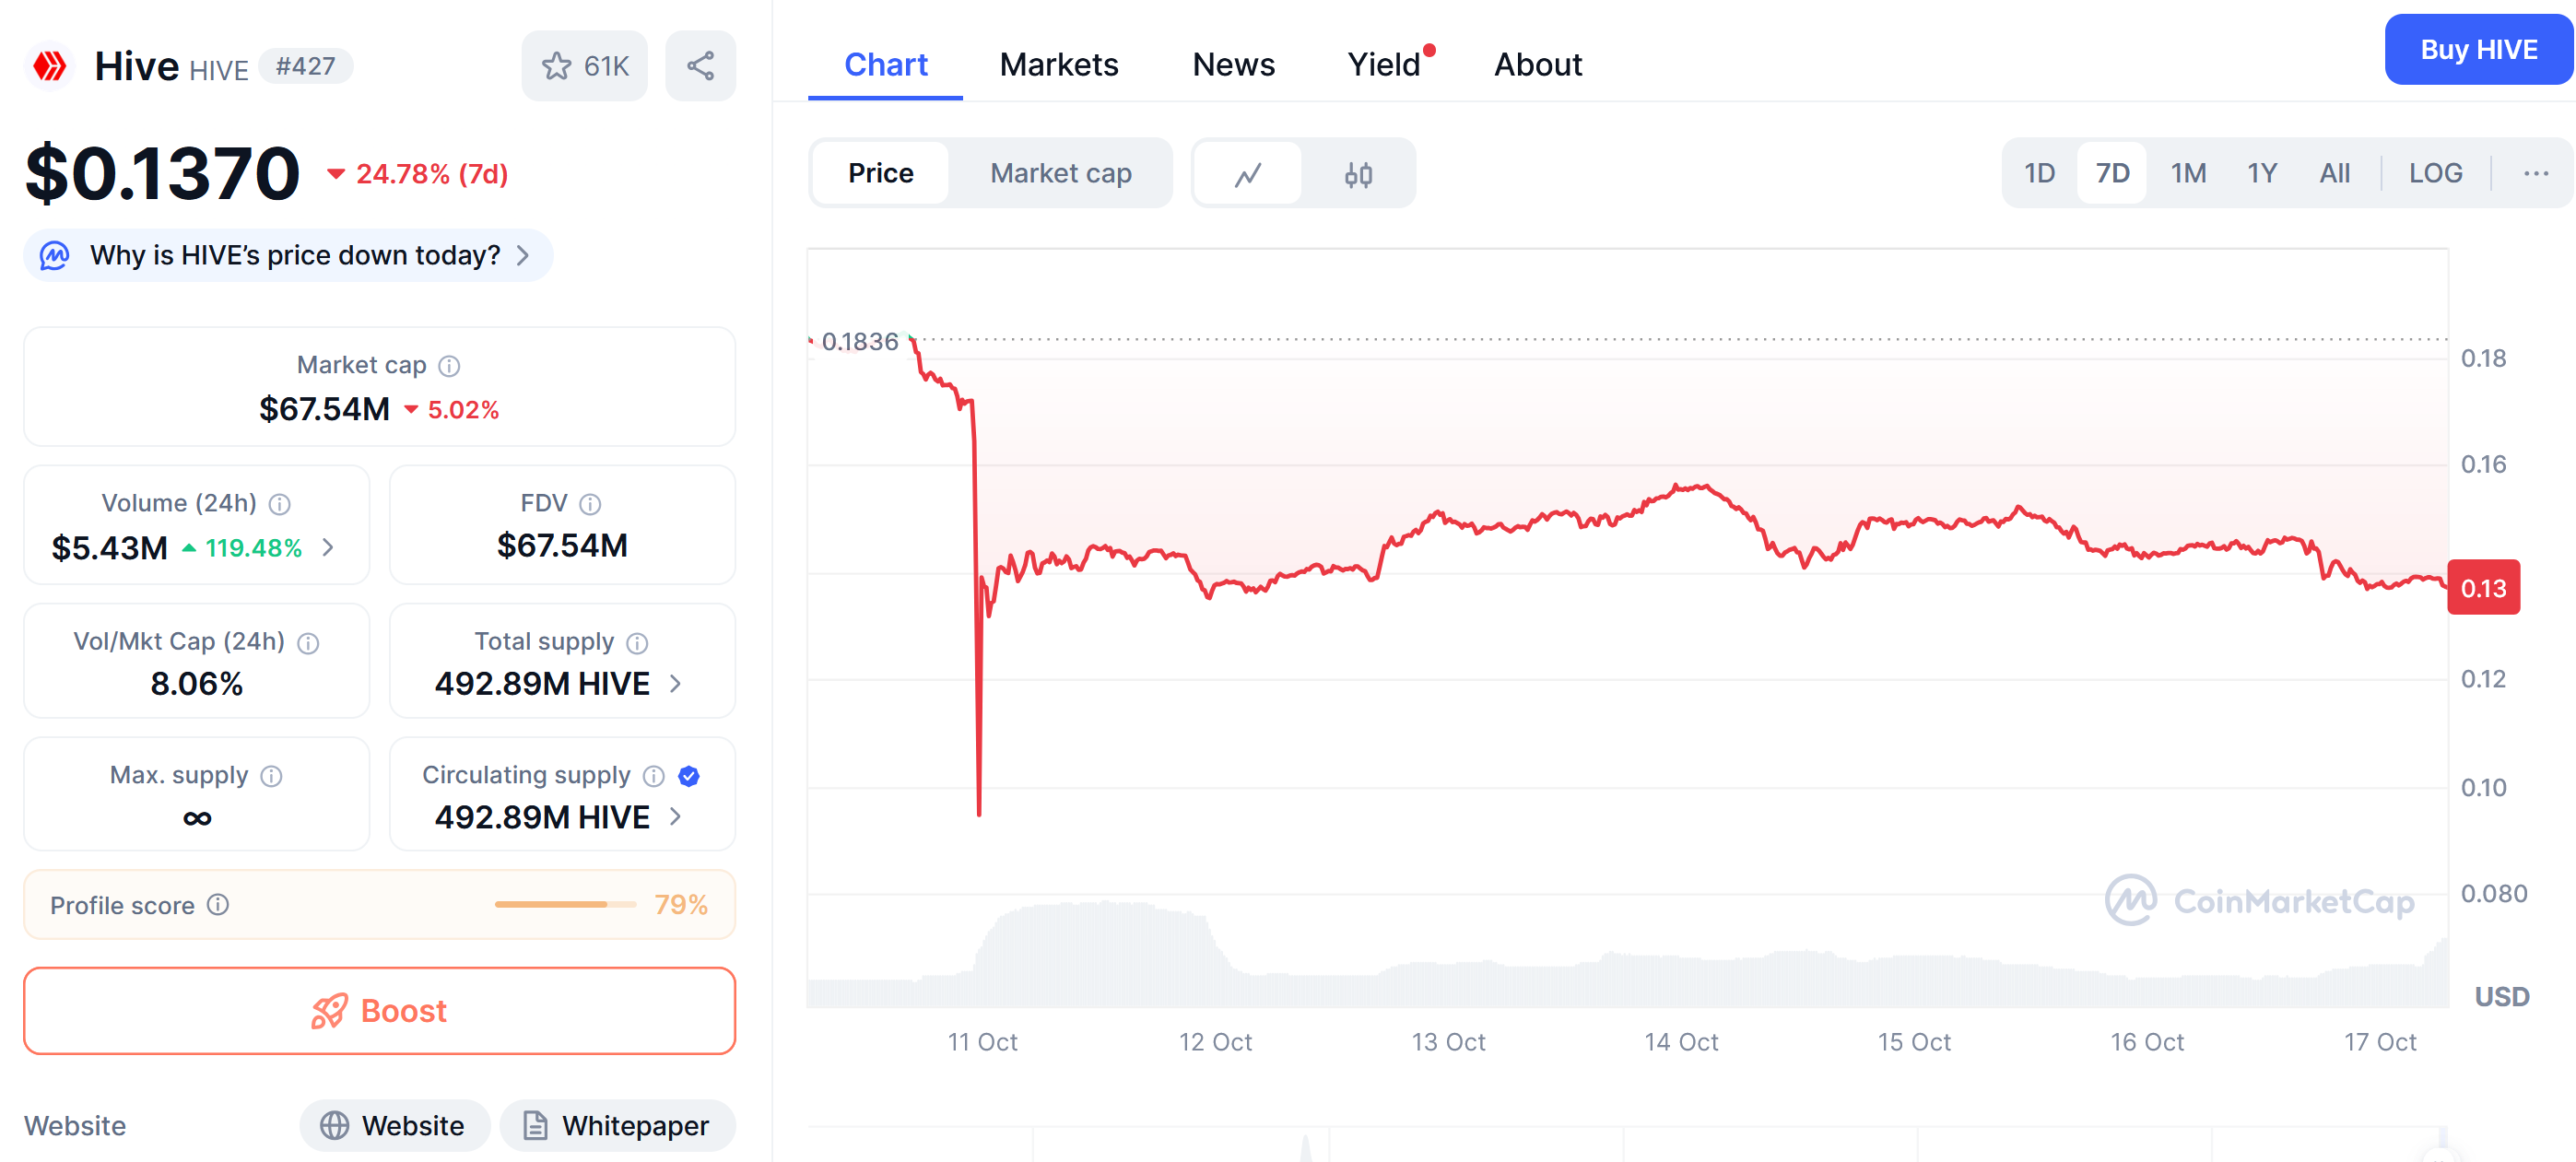2576x1162 pixels.
Task: Expand the Circulating supply details chevron
Action: pyautogui.click(x=676, y=817)
